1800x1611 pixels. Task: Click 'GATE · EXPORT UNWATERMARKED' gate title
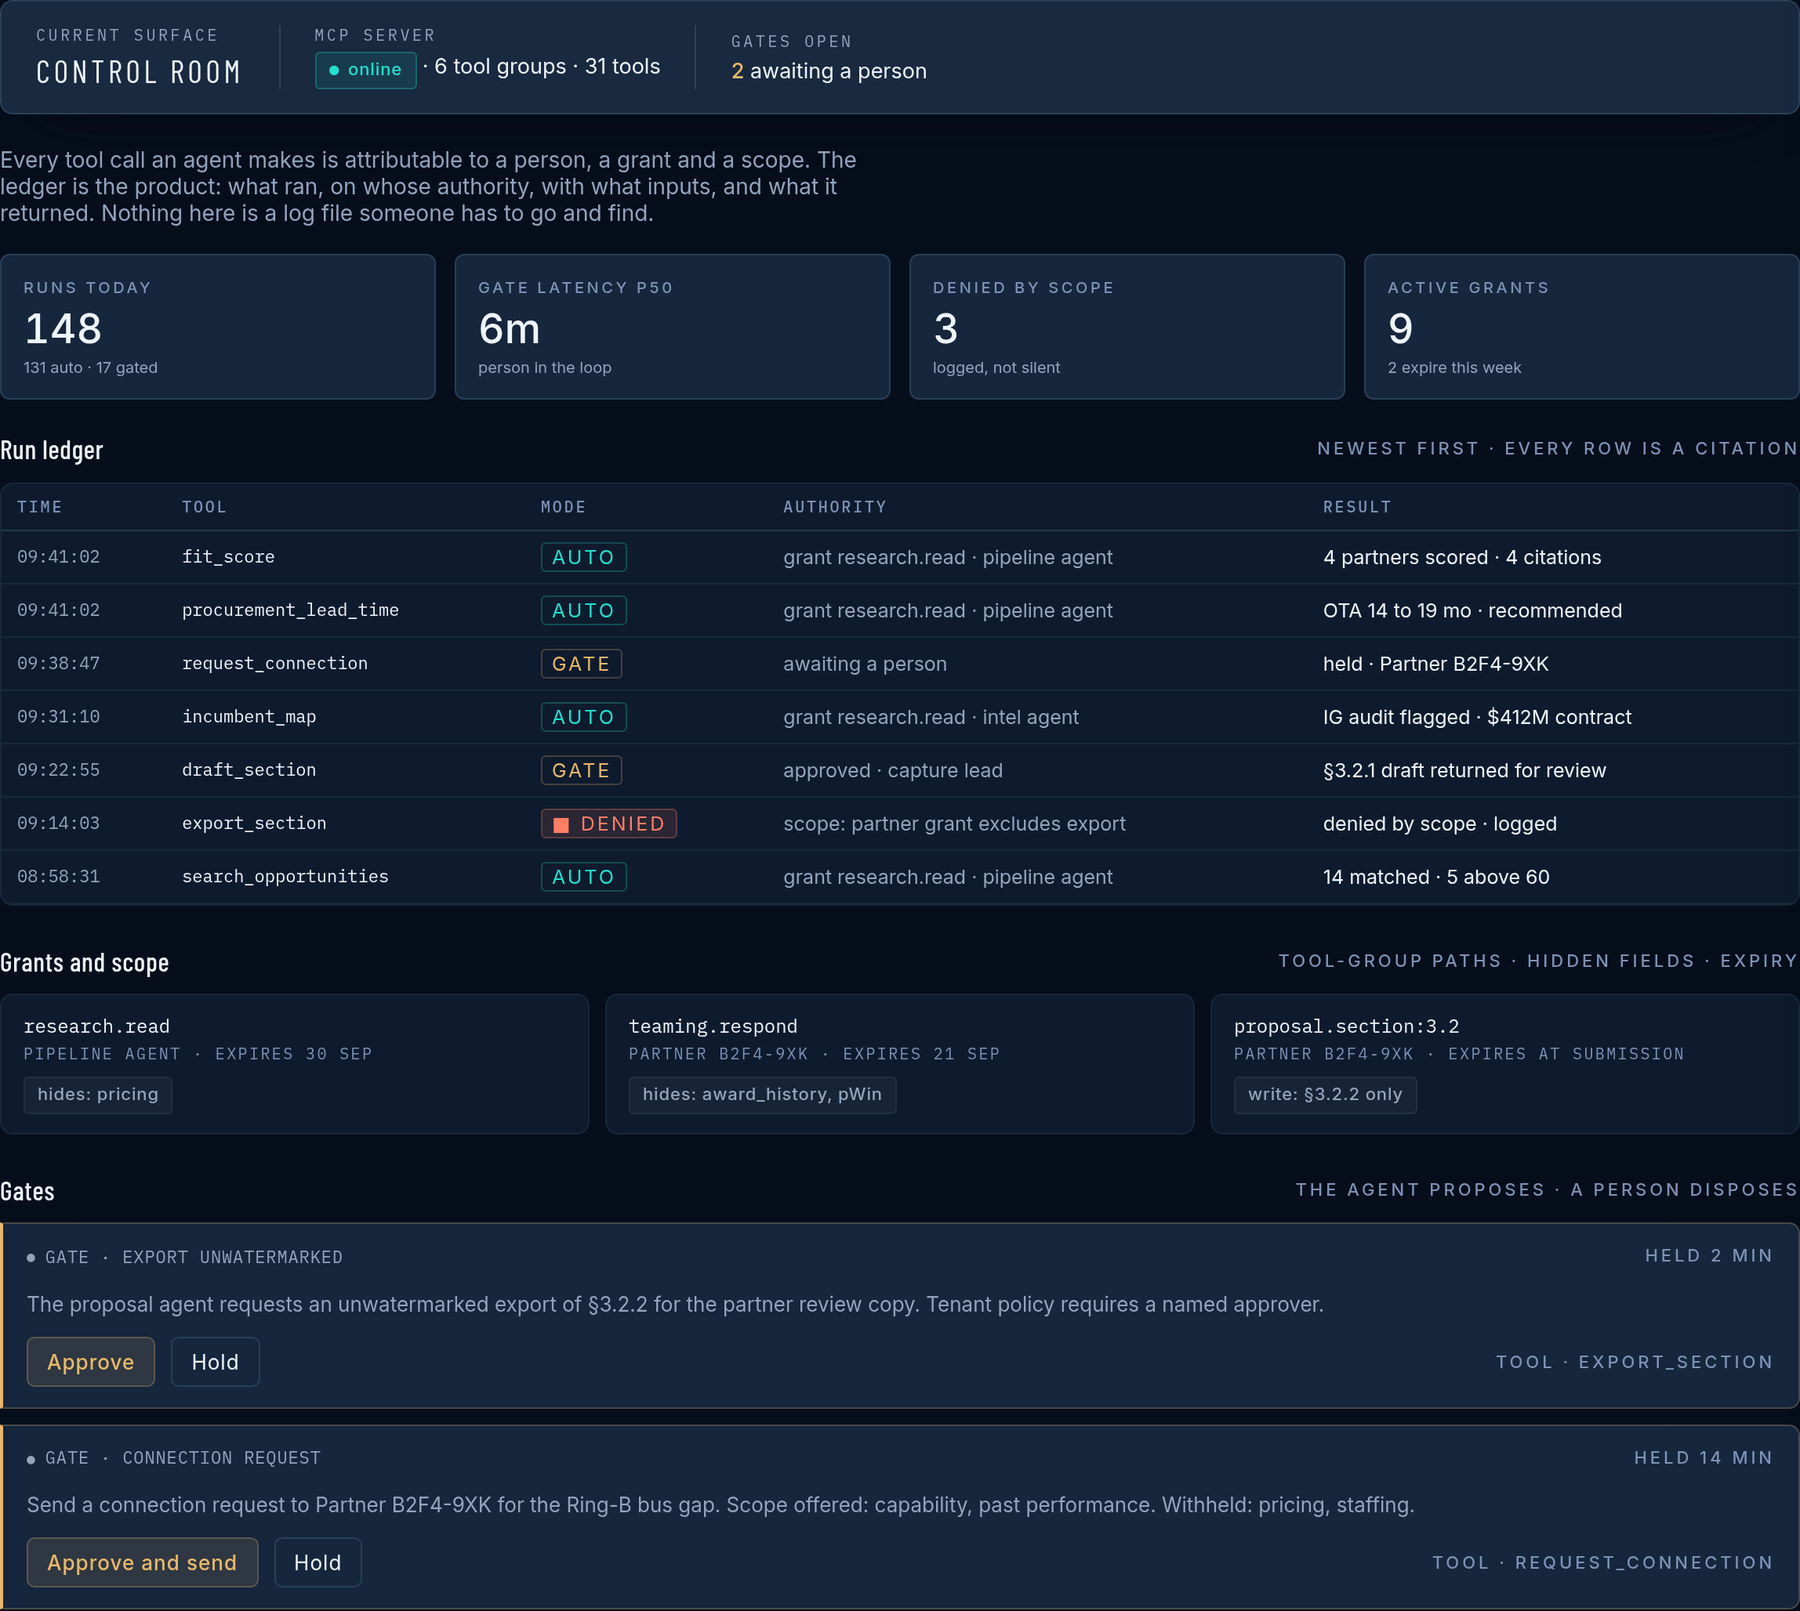coord(194,1257)
